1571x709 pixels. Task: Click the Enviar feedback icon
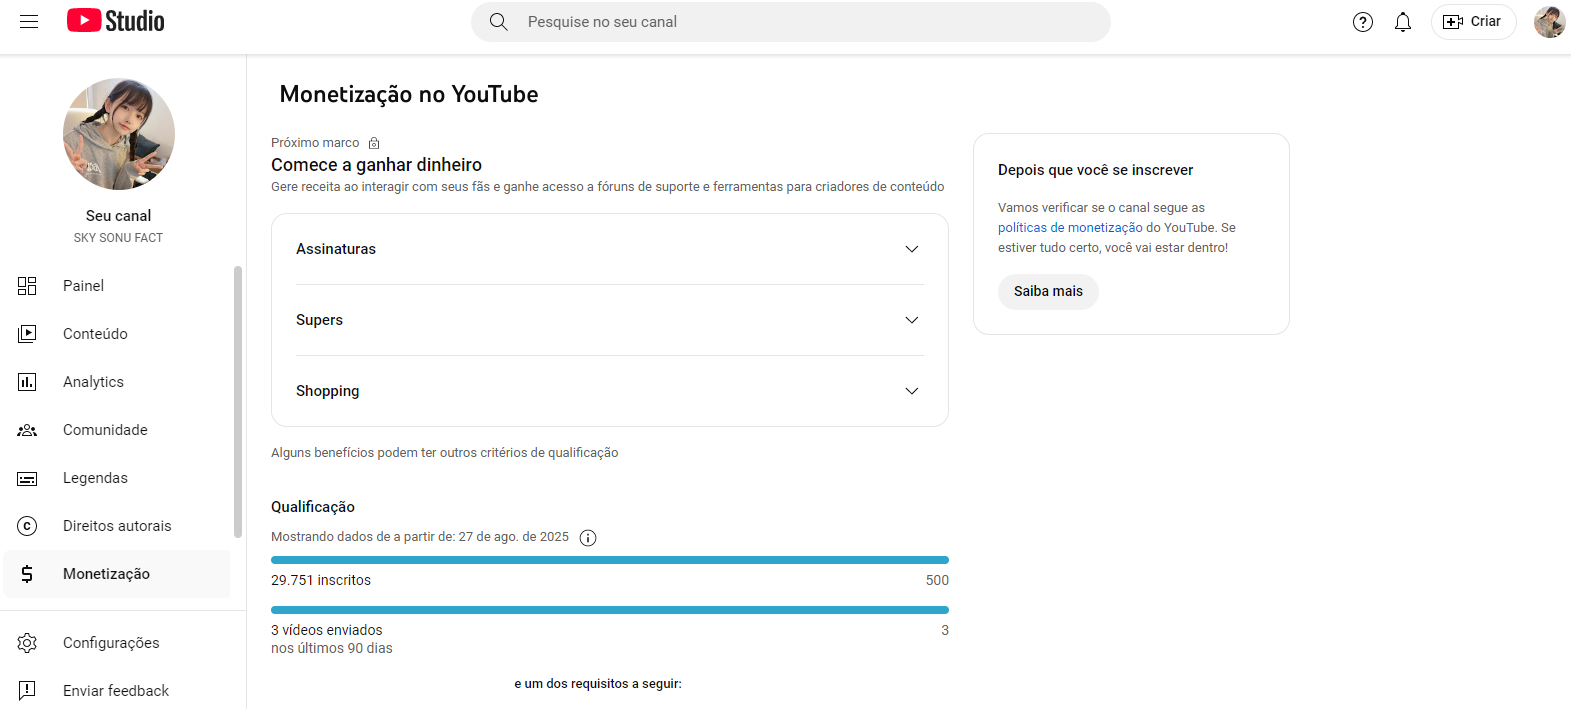click(27, 691)
